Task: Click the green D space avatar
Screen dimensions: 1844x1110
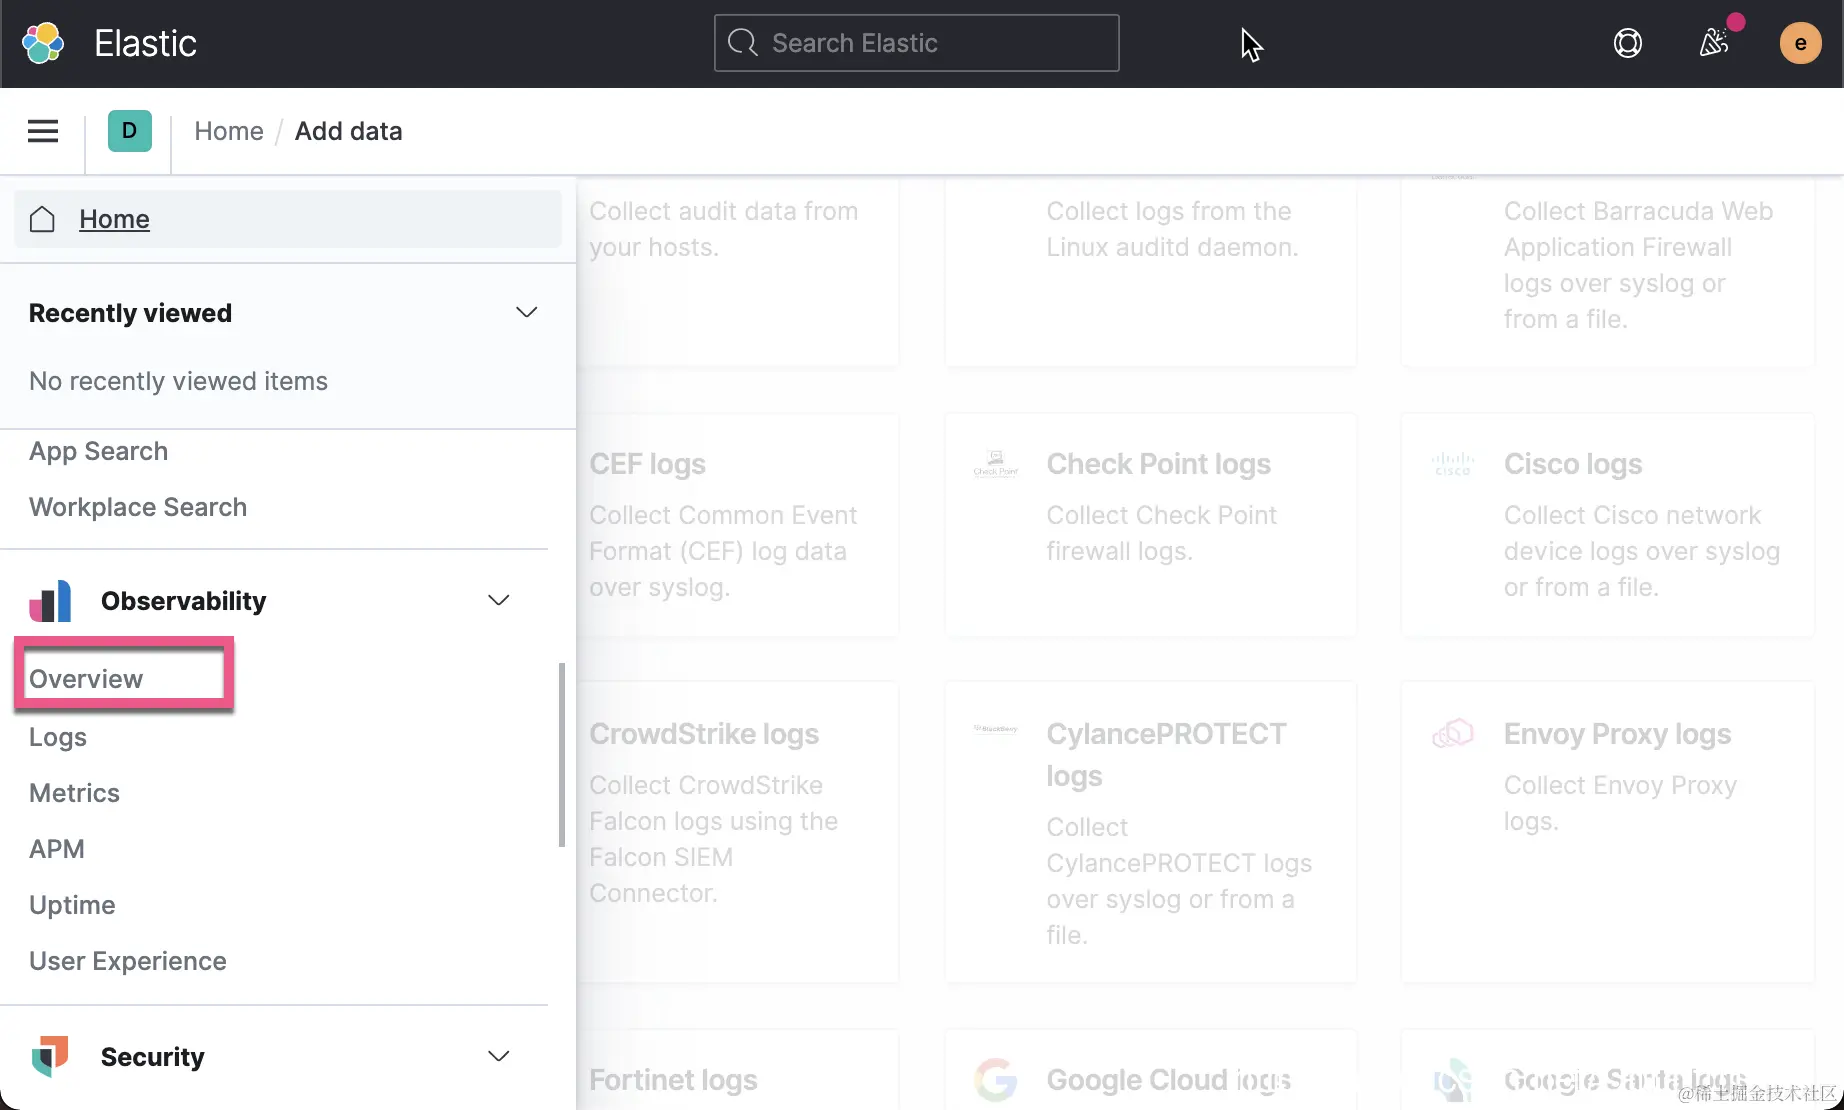Action: [x=130, y=131]
